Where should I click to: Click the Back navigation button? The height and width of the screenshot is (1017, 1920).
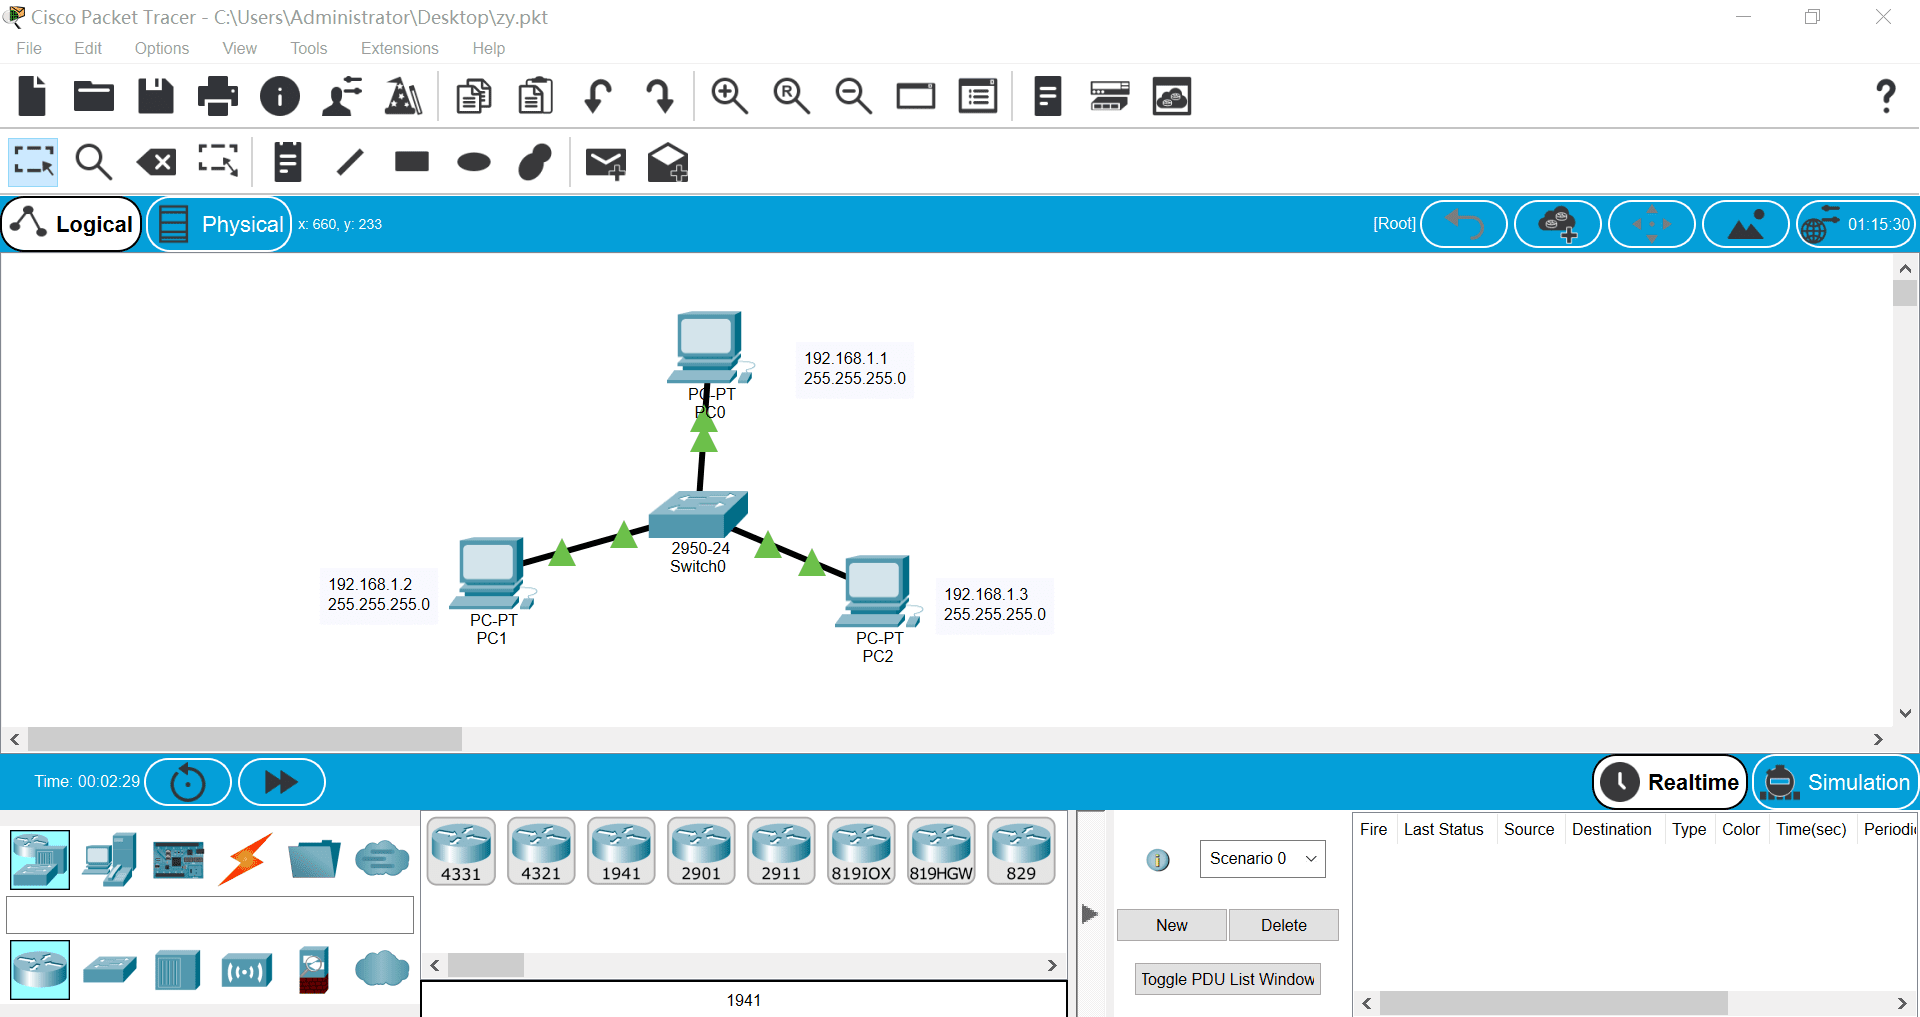tap(1464, 224)
